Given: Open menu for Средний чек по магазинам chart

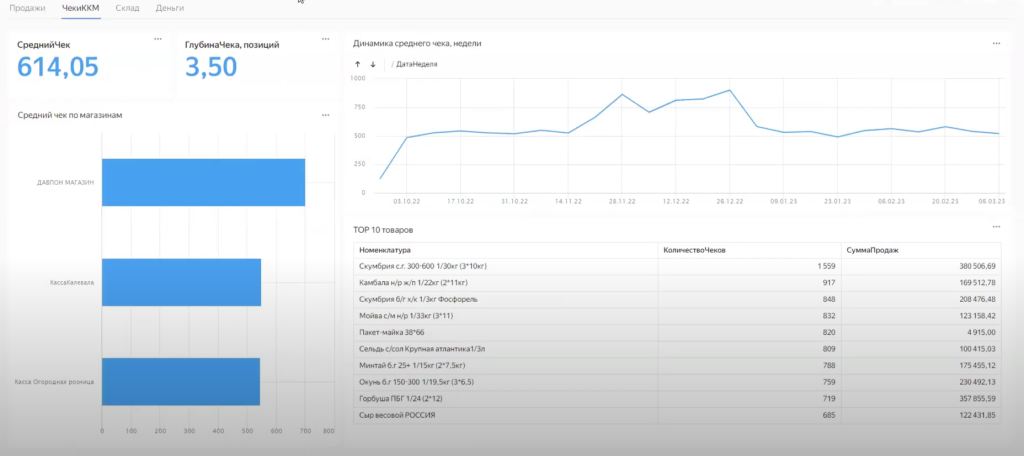Looking at the screenshot, I should point(325,115).
